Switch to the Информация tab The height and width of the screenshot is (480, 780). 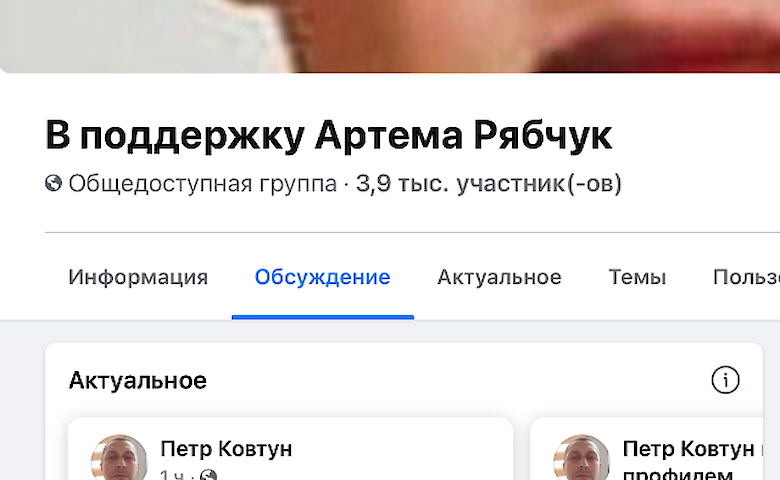138,277
